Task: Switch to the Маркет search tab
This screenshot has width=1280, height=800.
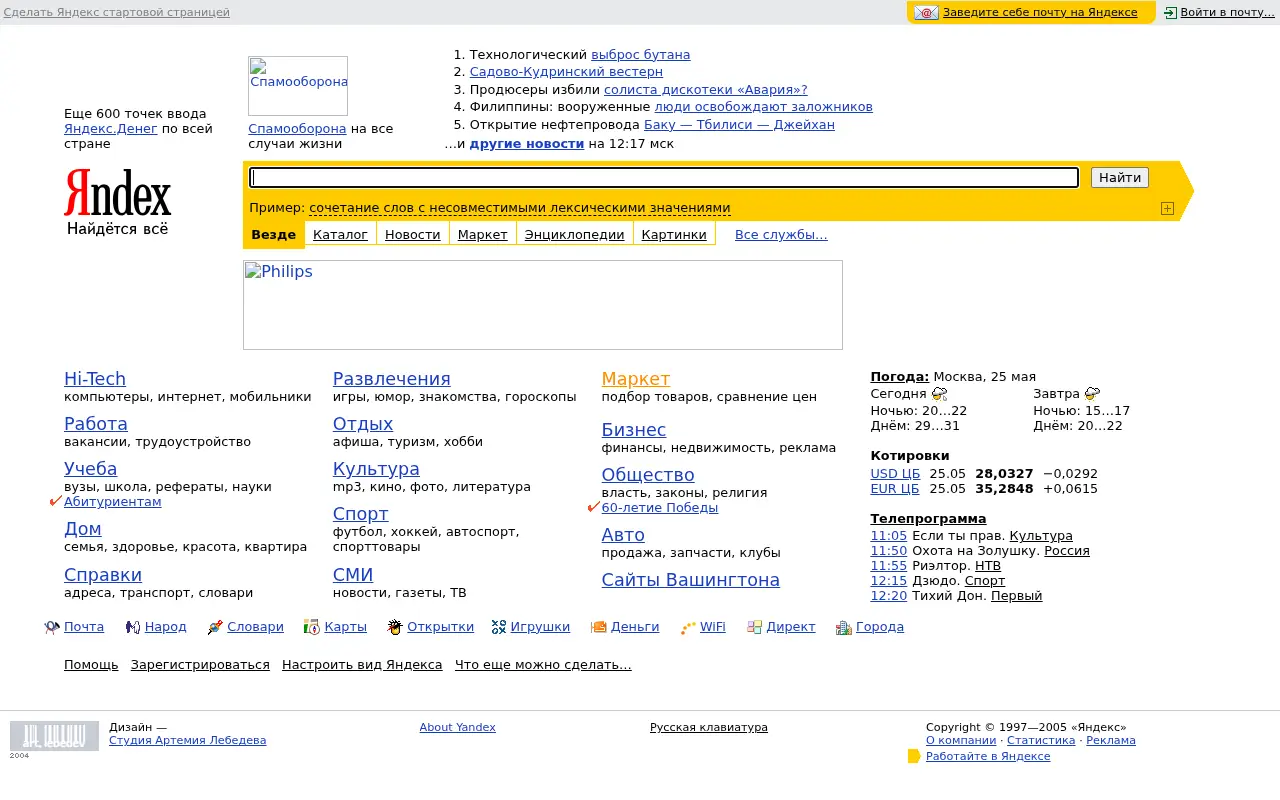Action: click(483, 235)
